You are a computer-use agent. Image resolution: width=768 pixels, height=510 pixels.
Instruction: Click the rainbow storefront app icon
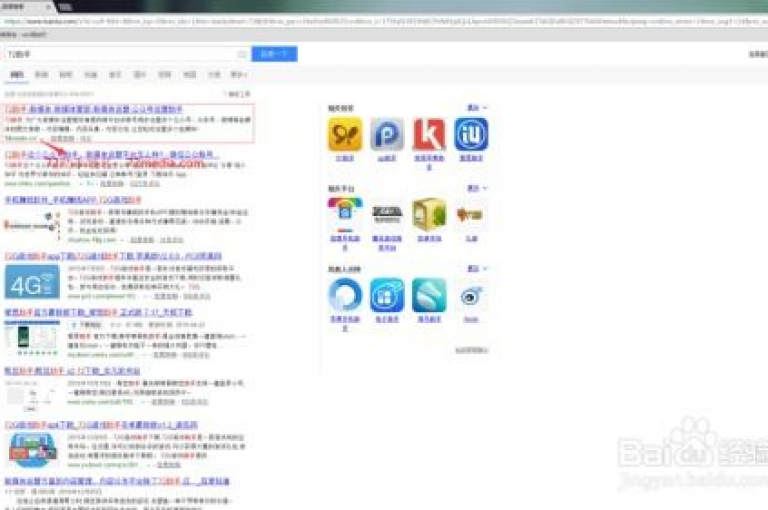click(345, 215)
